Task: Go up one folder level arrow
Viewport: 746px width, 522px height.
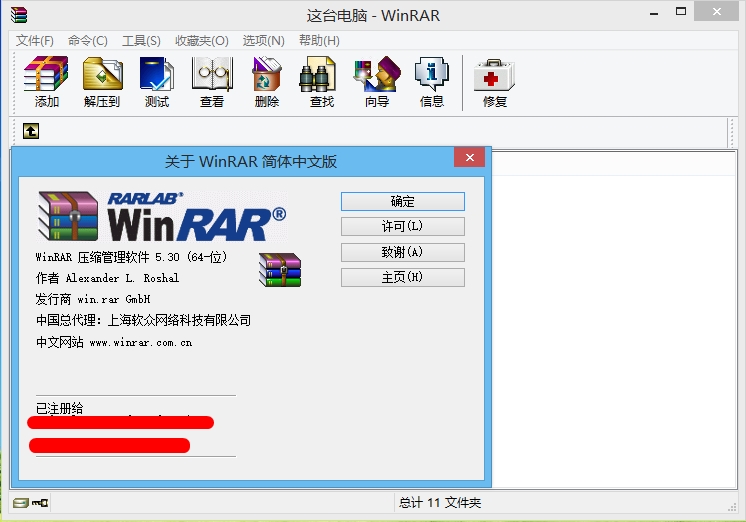Action: 31,131
